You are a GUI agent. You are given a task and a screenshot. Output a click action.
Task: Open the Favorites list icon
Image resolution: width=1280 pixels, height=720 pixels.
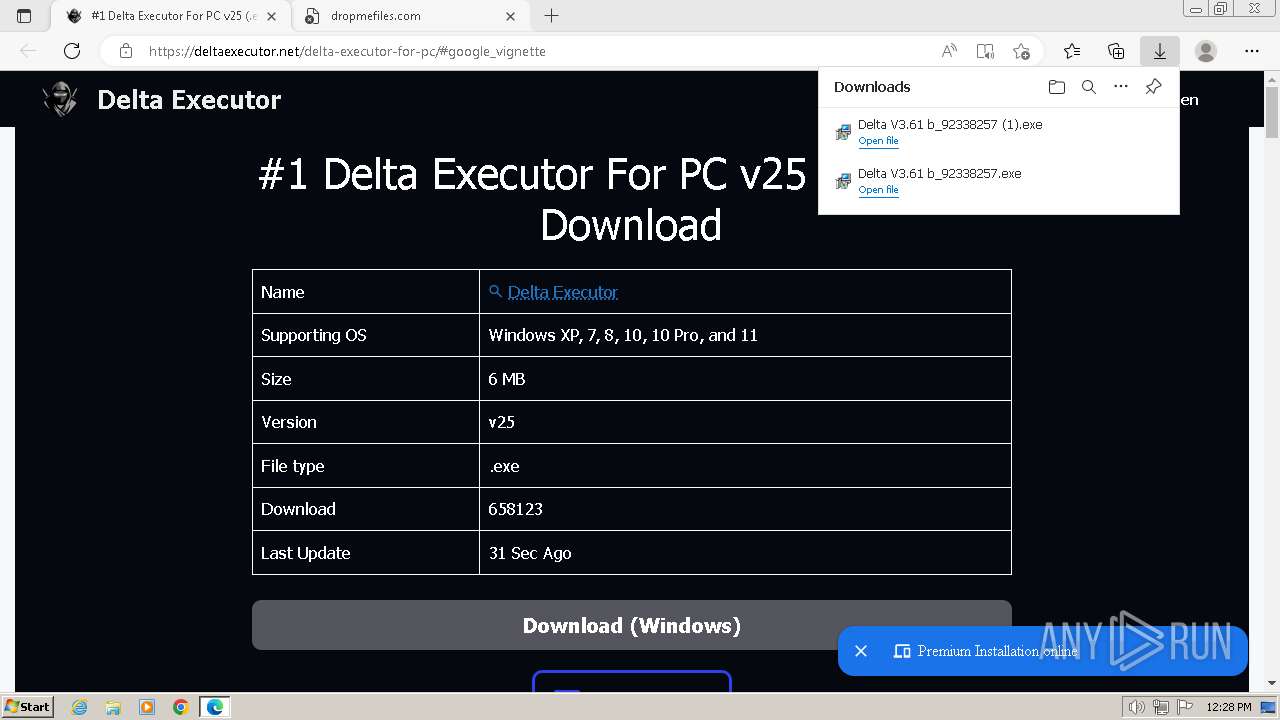click(x=1072, y=51)
